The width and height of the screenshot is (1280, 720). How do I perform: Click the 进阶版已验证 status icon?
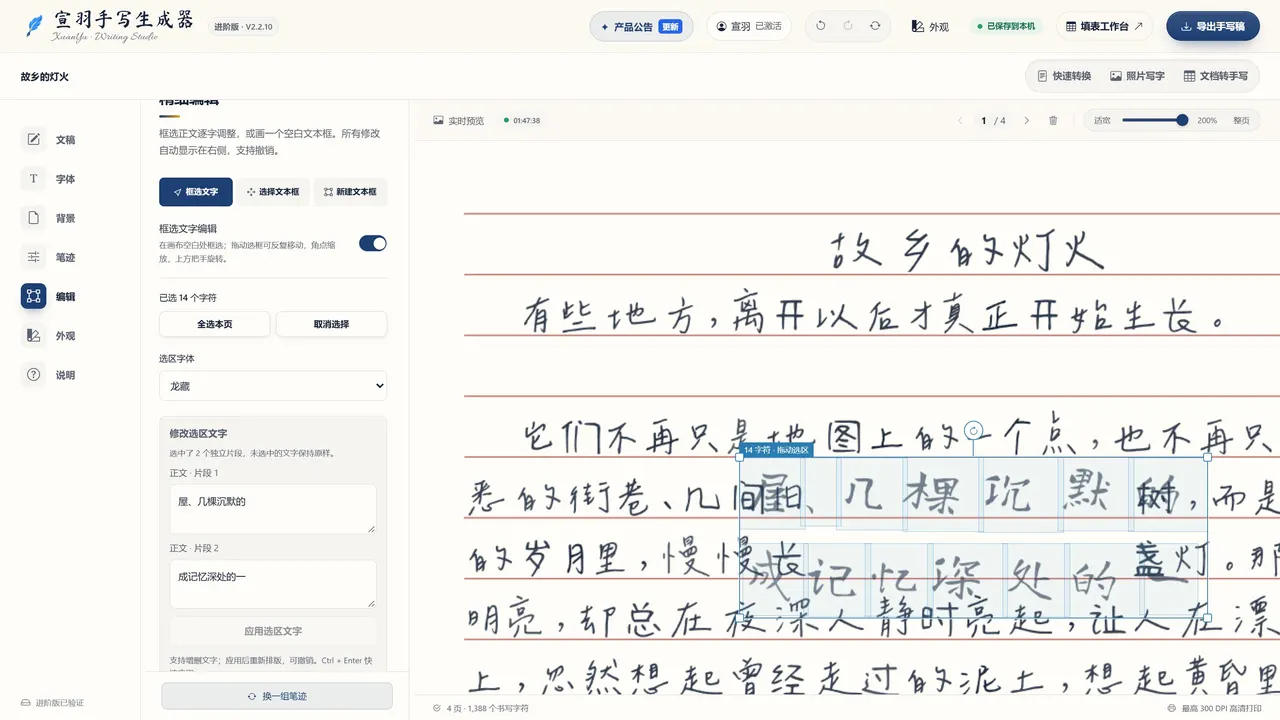[x=26, y=703]
